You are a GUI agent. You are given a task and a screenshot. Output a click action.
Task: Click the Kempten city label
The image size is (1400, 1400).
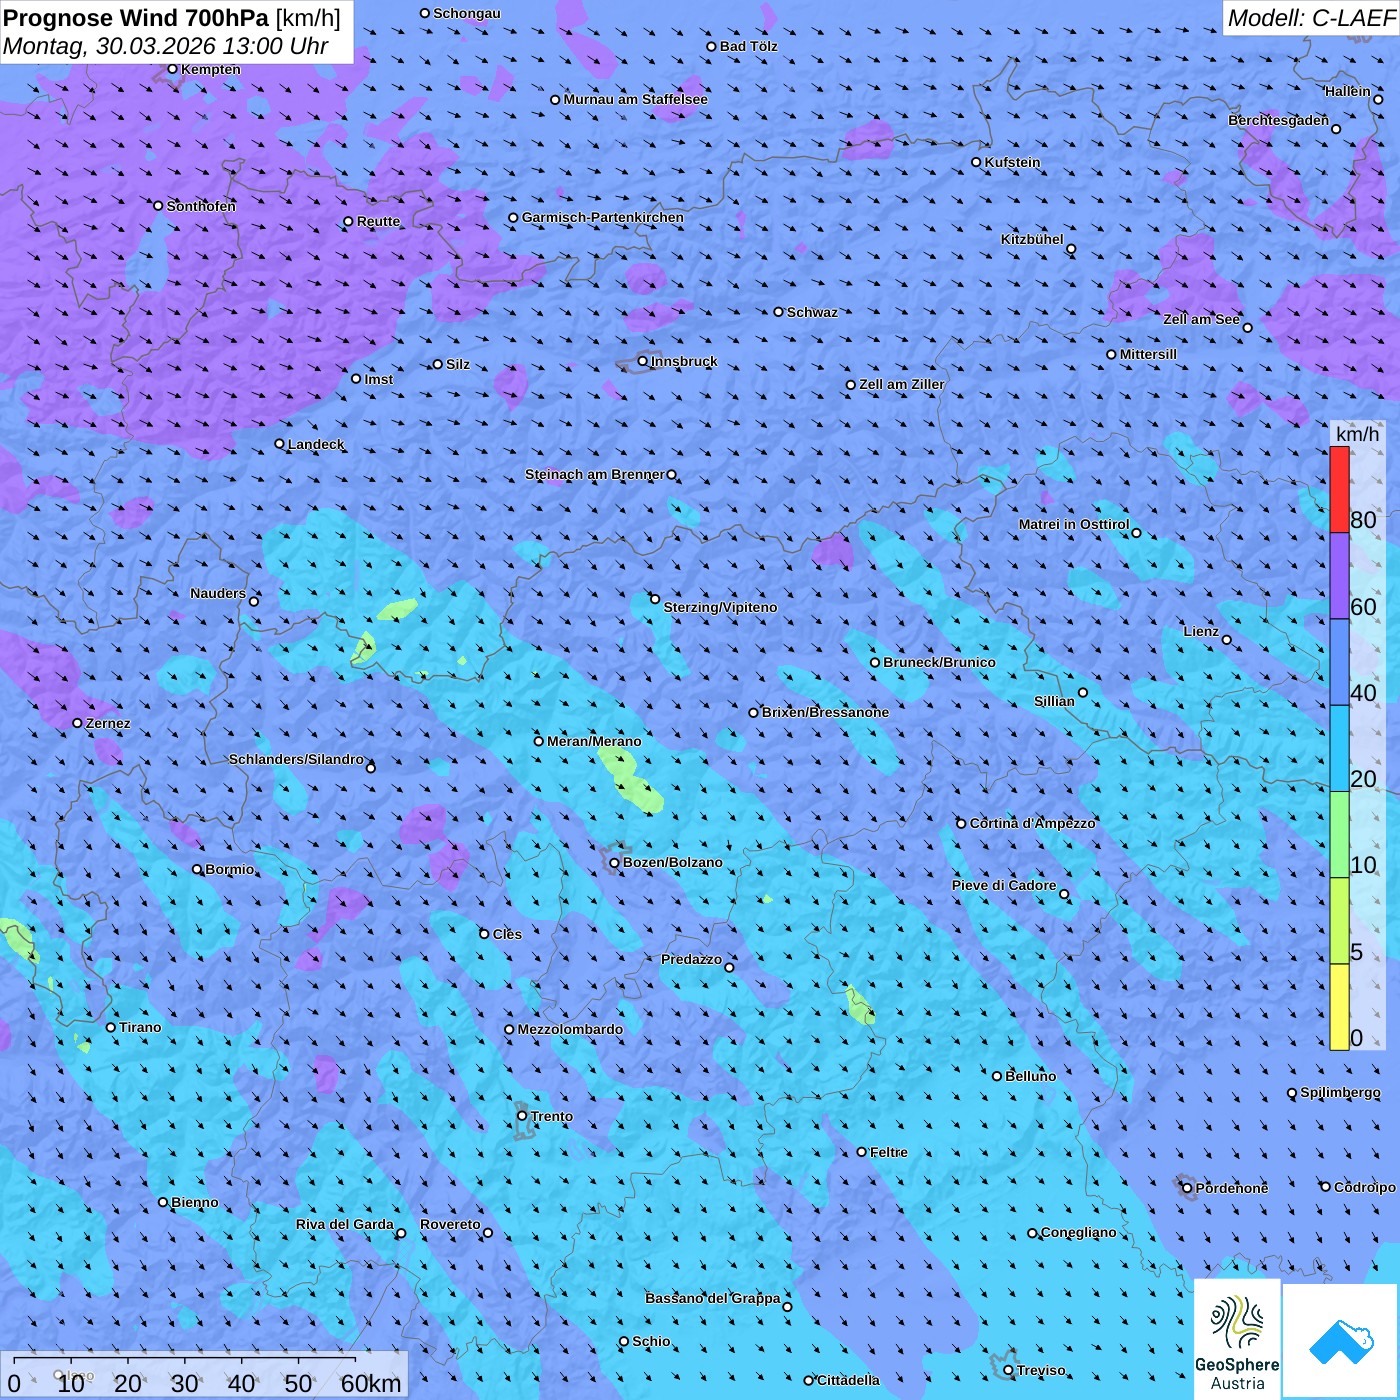pos(210,69)
